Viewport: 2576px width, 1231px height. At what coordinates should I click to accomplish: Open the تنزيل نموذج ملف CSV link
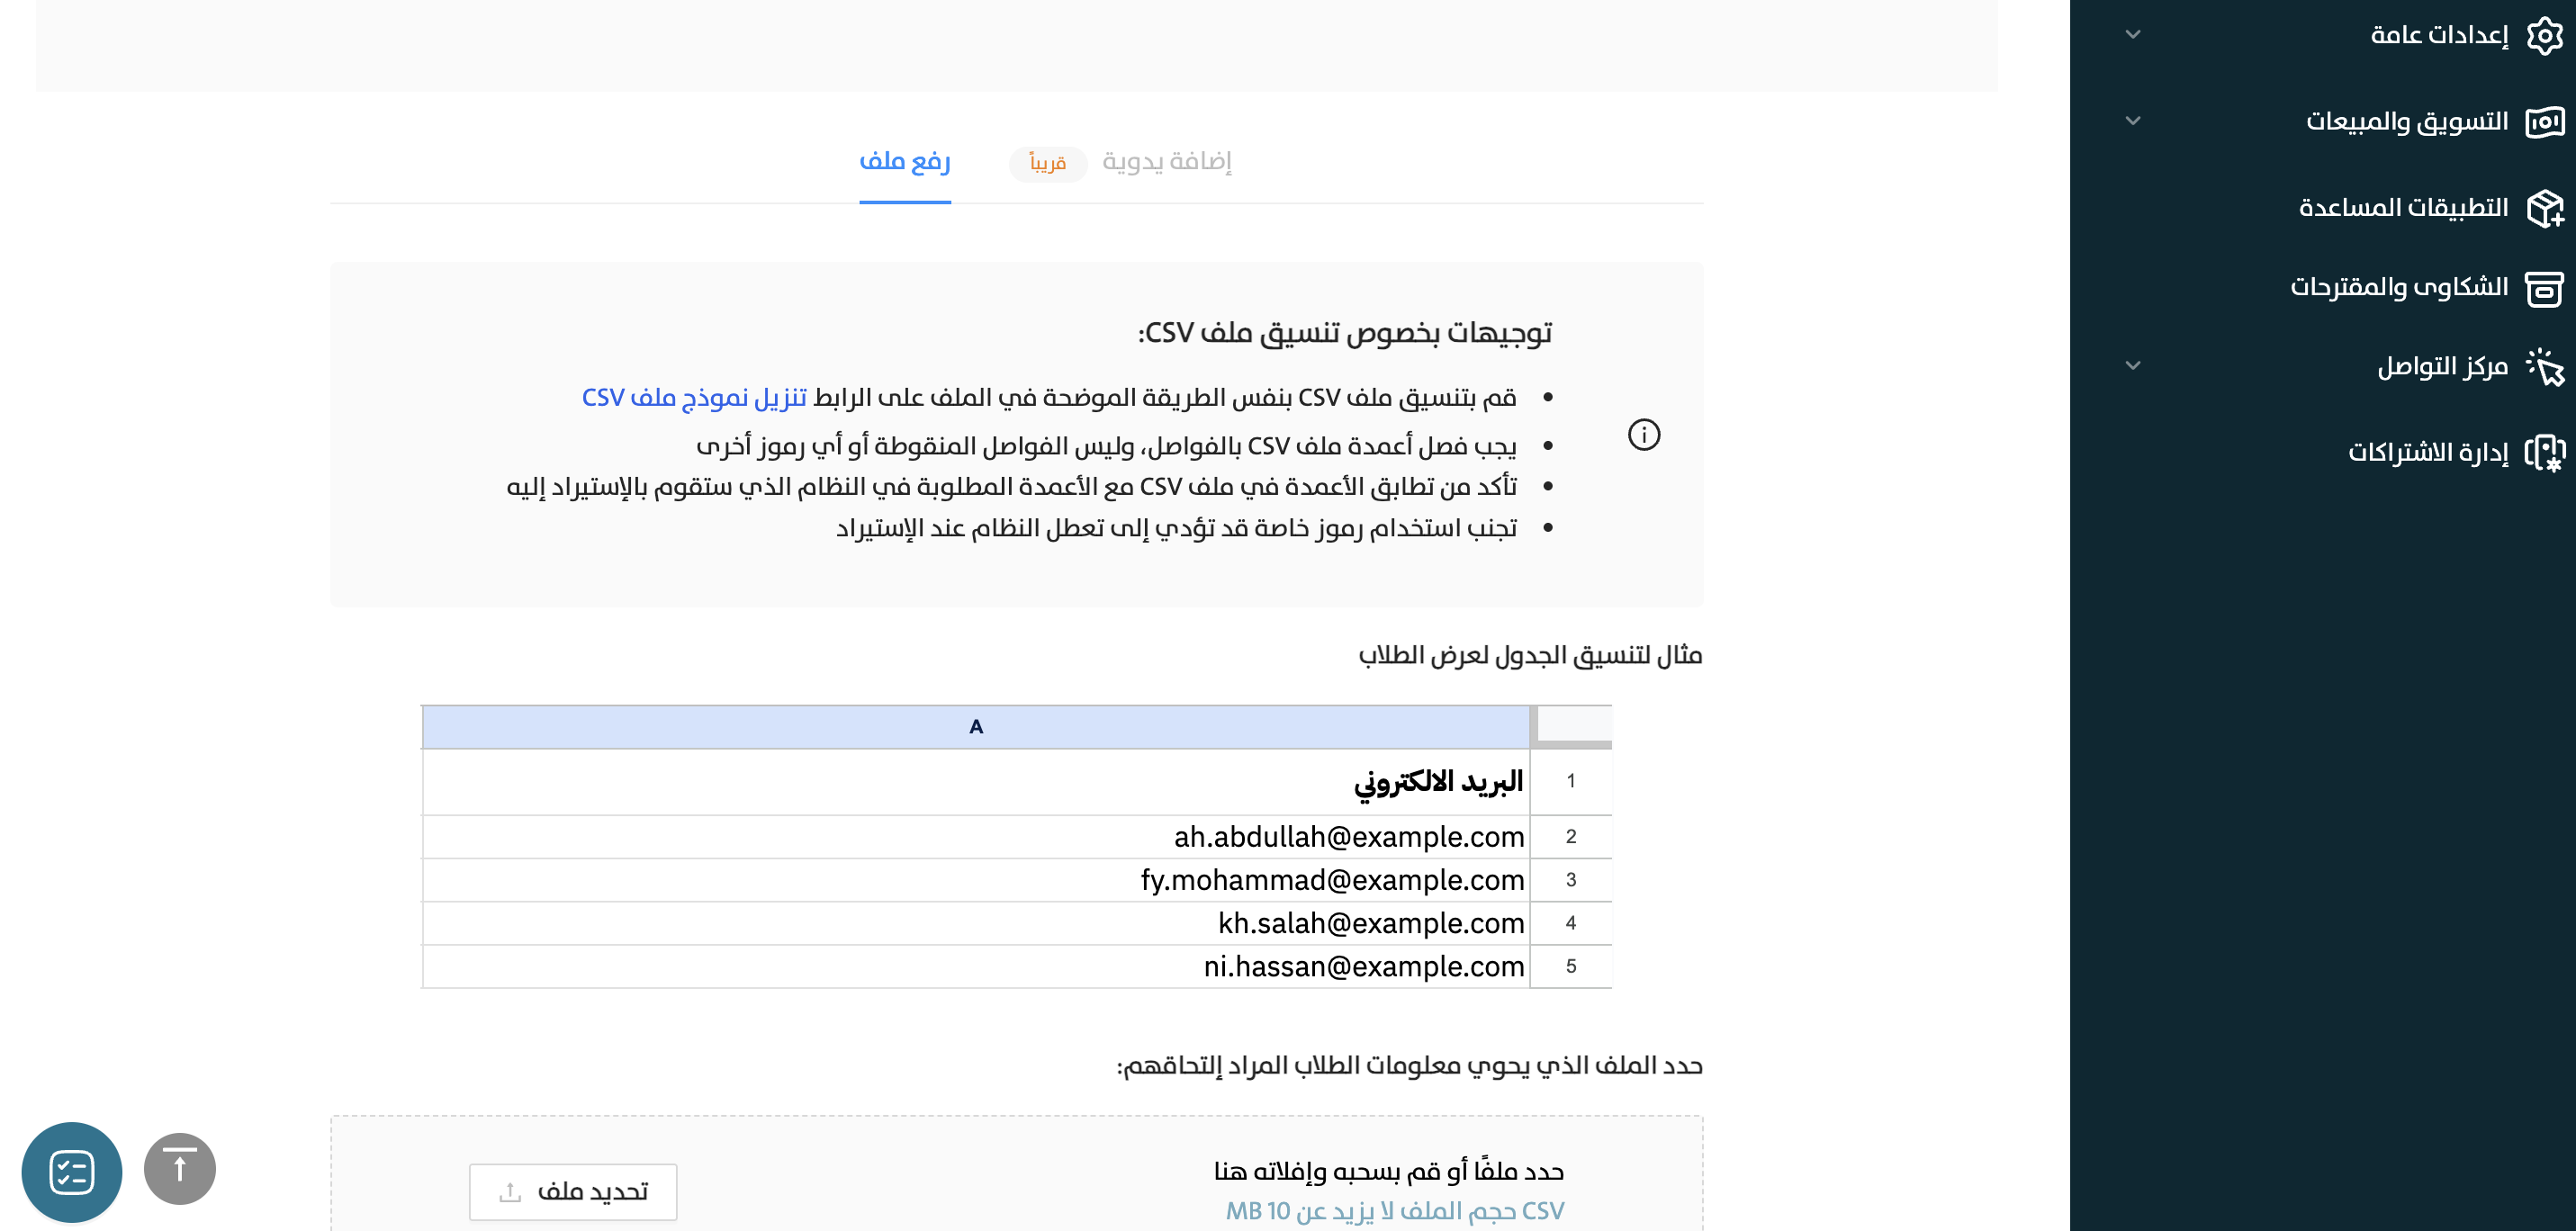(694, 398)
